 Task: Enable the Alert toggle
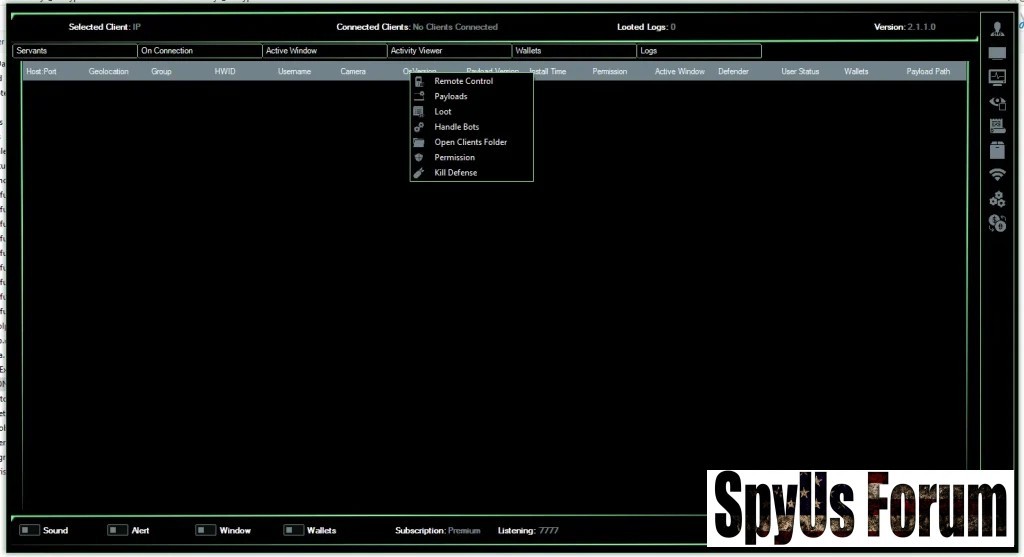pos(117,530)
